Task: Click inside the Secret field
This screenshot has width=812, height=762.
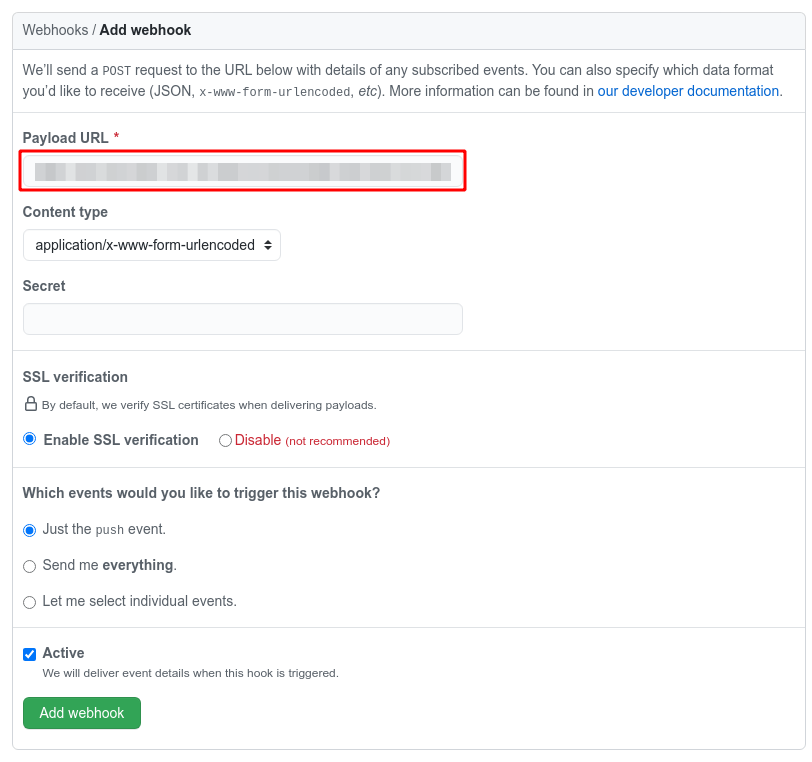Action: coord(242,318)
